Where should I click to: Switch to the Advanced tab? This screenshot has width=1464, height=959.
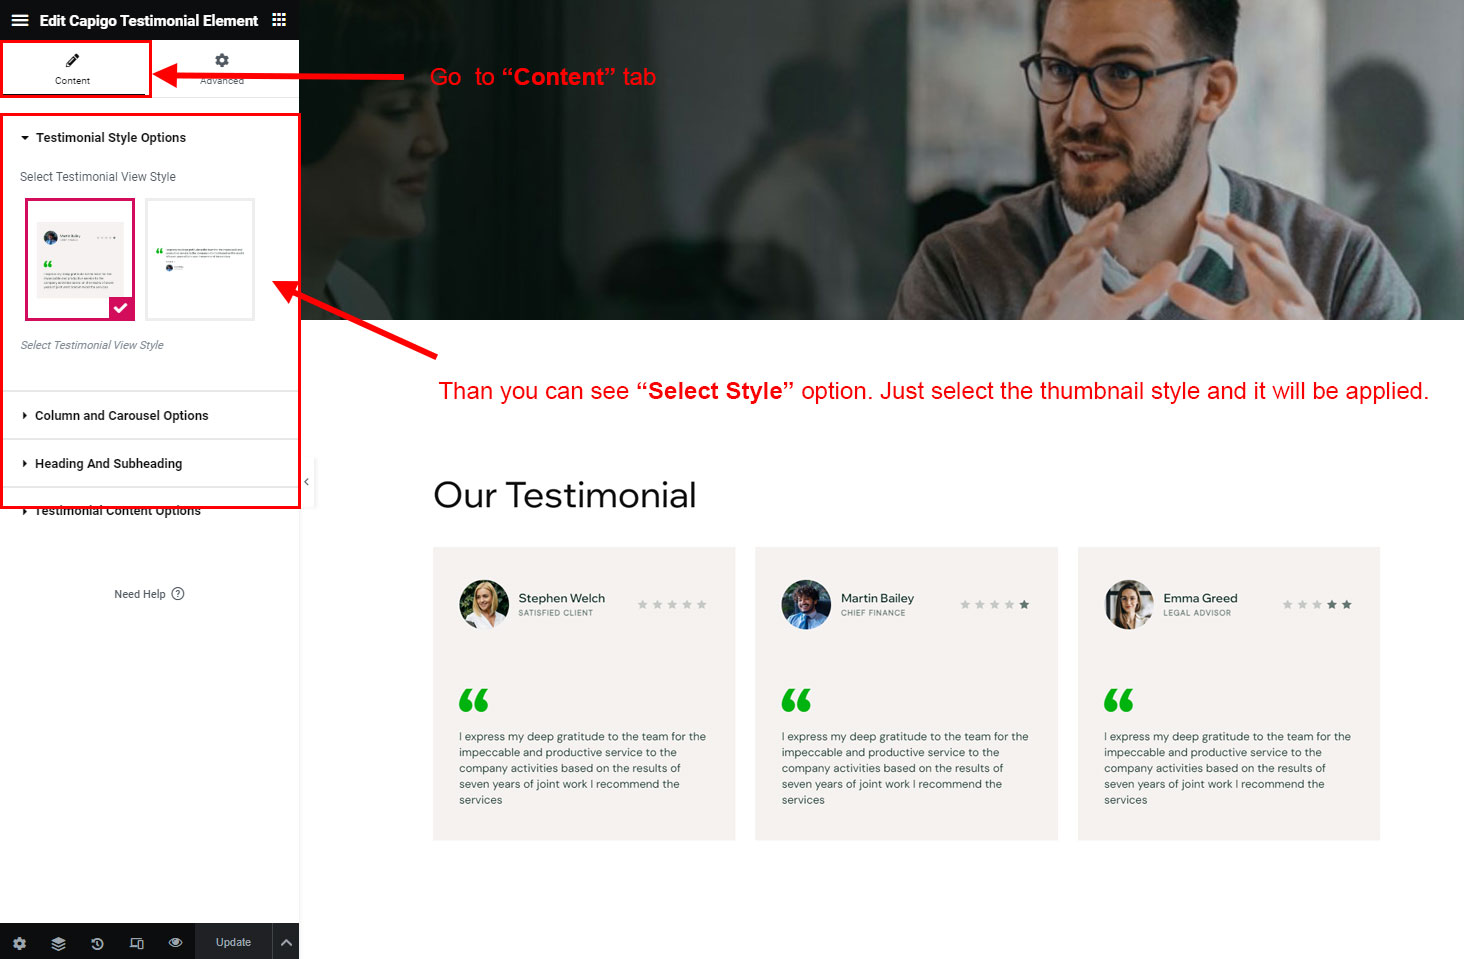222,69
